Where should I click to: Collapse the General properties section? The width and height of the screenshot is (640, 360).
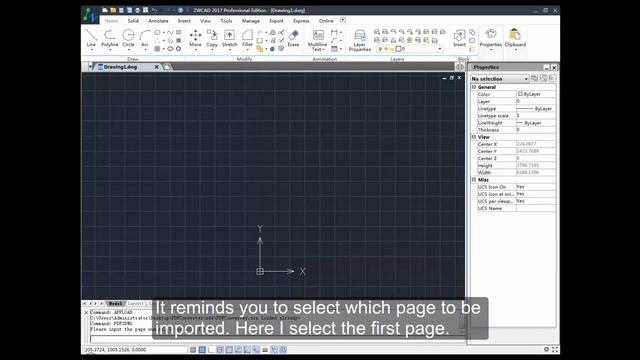474,87
